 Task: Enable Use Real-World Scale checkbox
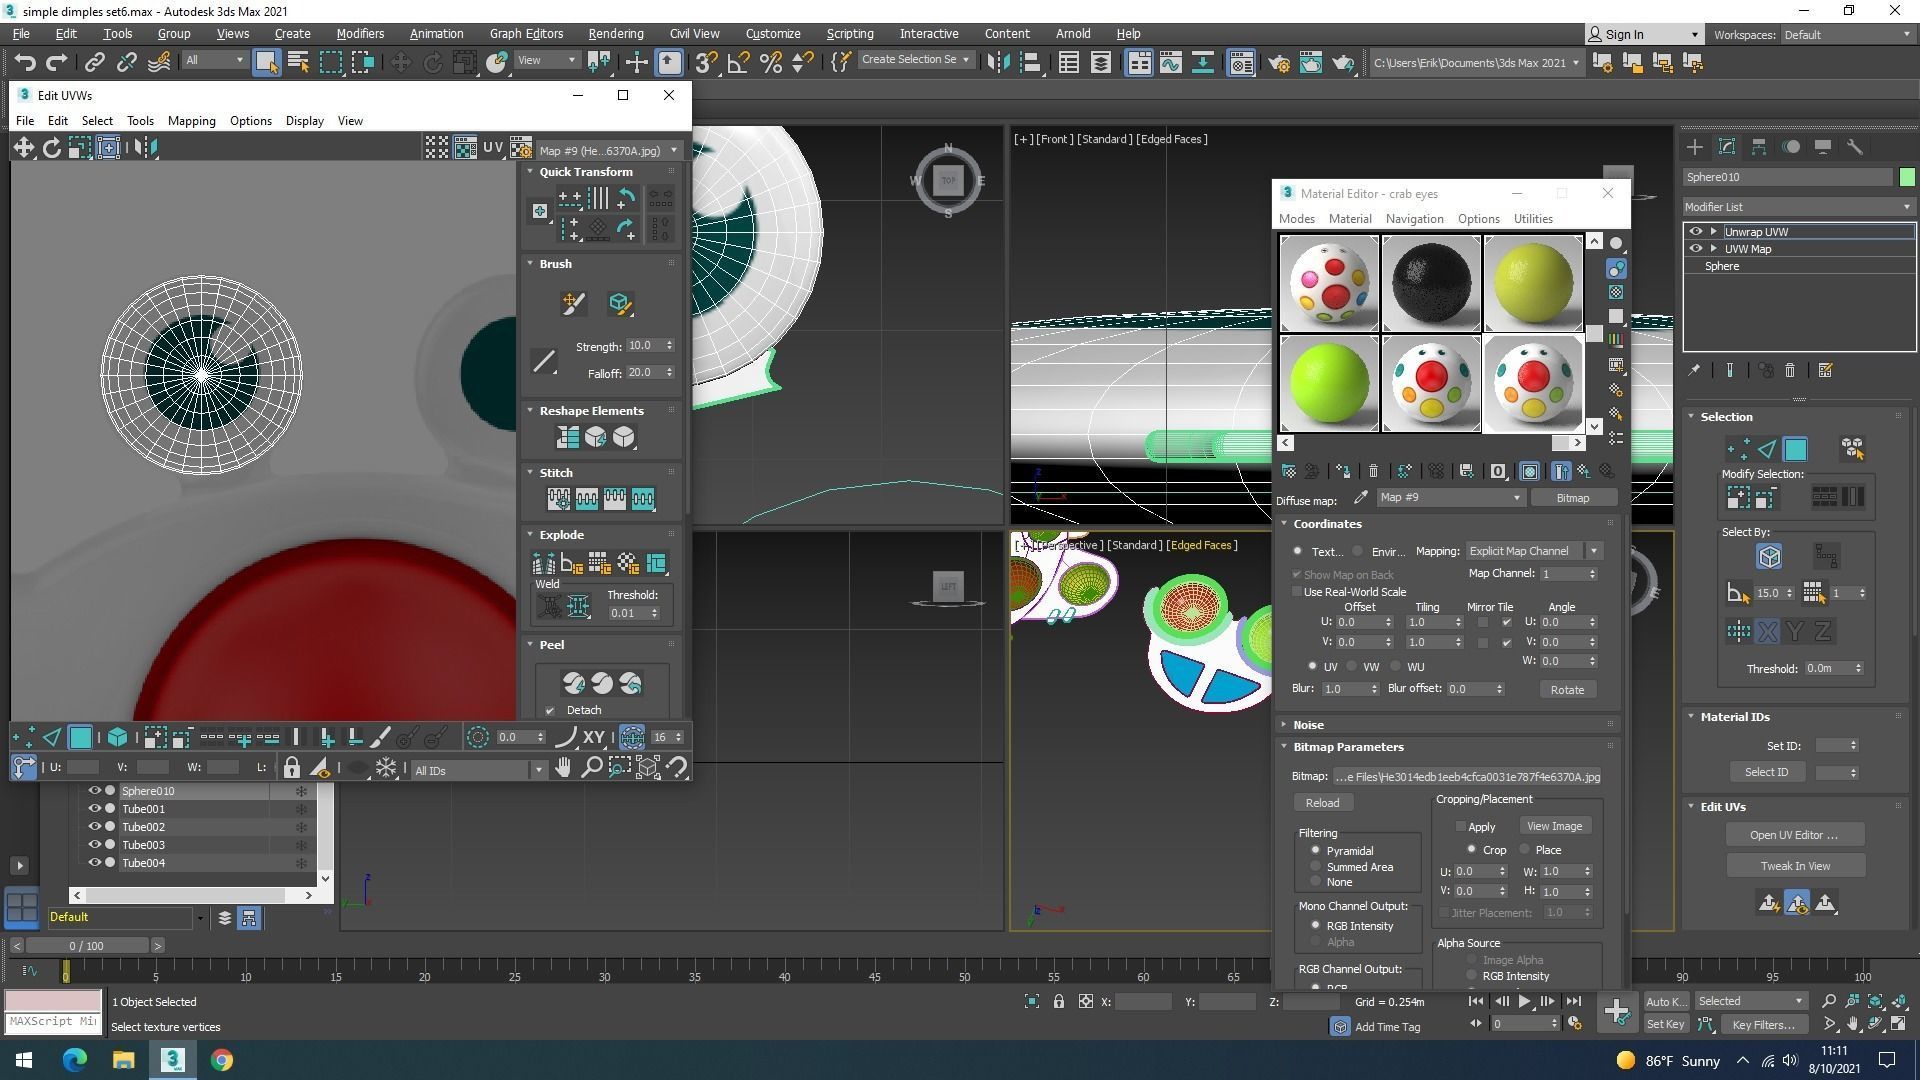pos(1297,592)
